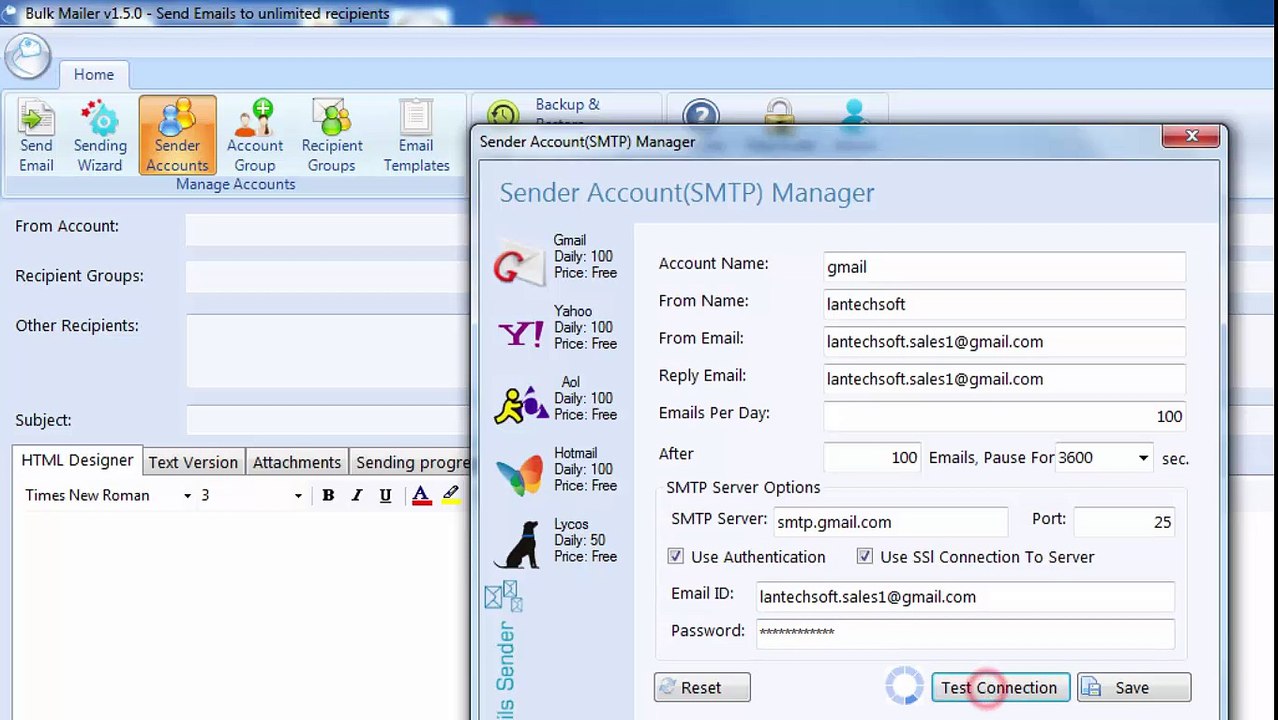The width and height of the screenshot is (1278, 720).
Task: Click the Password field
Action: click(965, 632)
